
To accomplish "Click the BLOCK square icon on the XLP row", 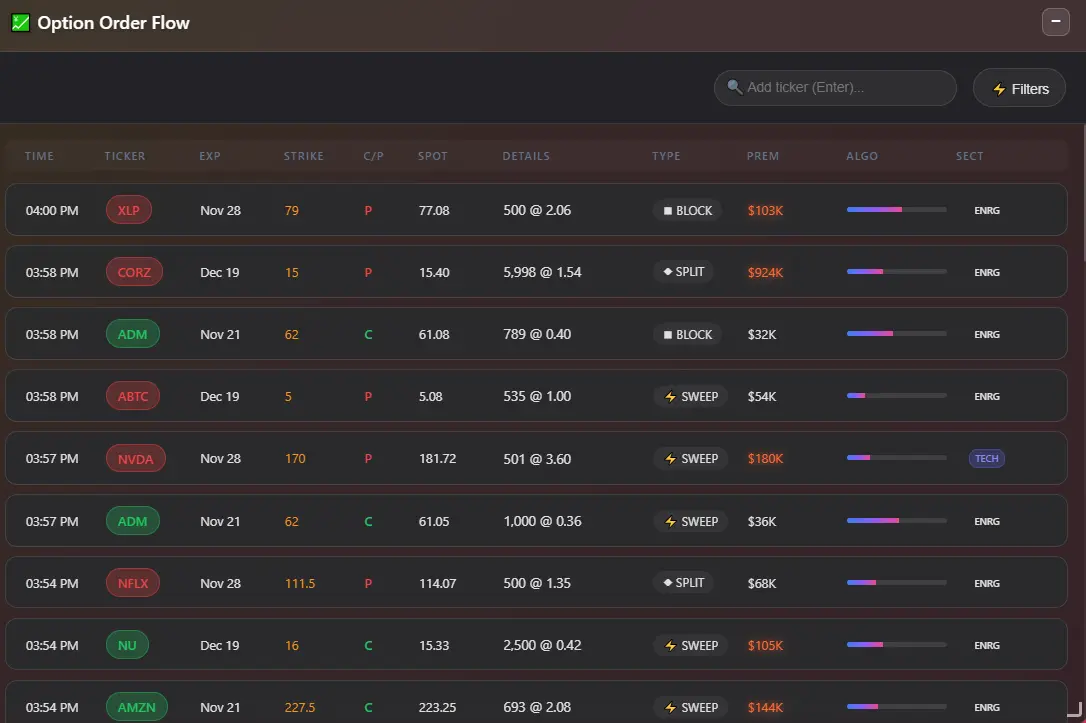I will point(670,210).
